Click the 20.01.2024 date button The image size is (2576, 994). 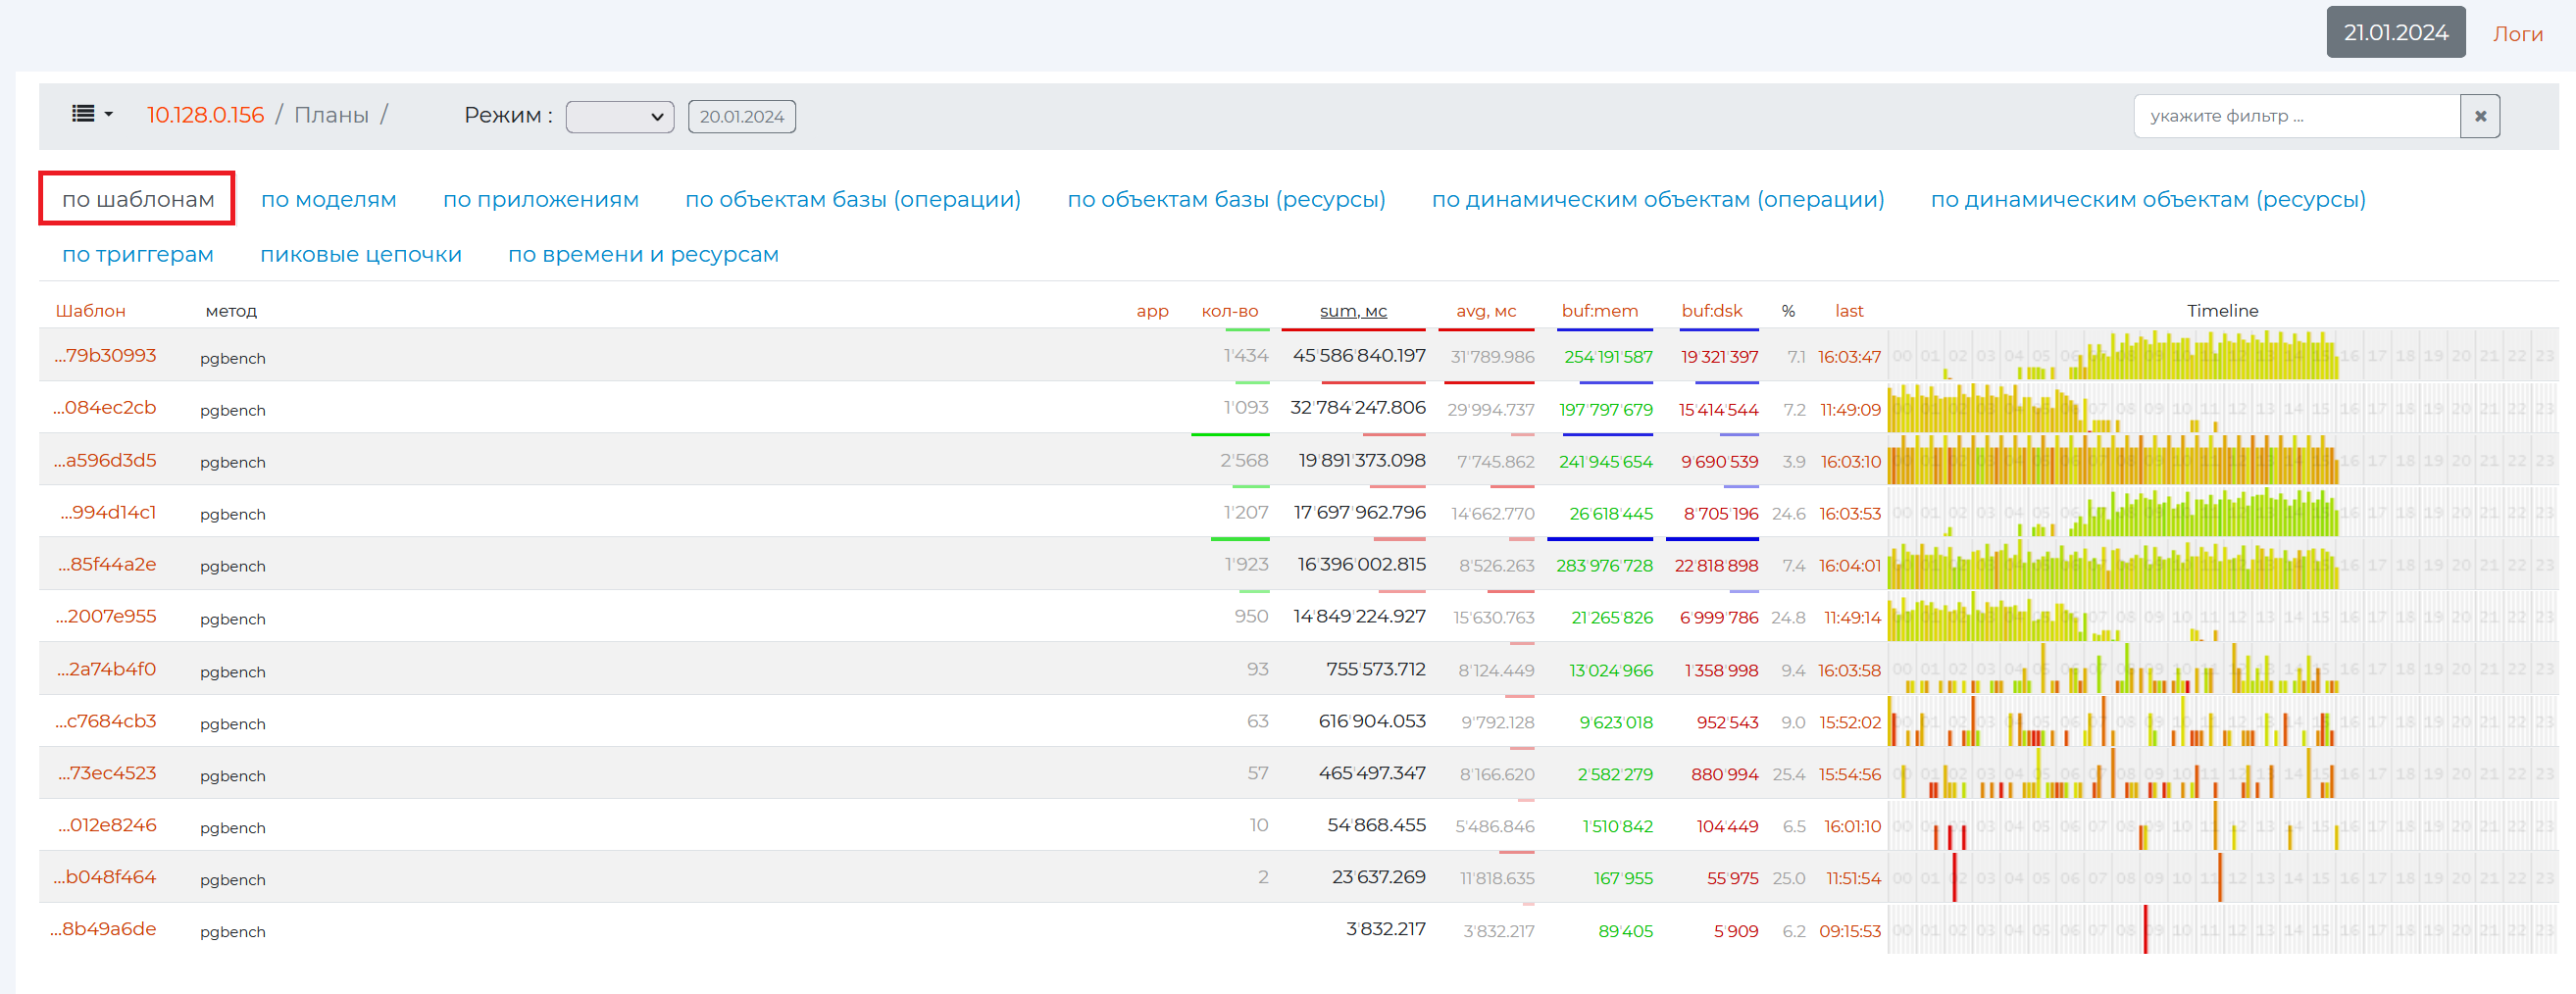point(741,116)
